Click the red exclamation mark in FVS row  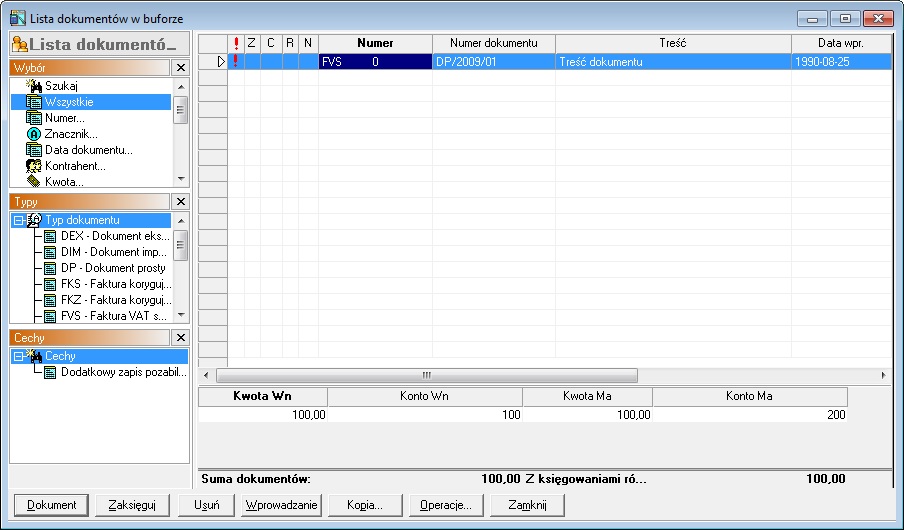click(x=236, y=61)
